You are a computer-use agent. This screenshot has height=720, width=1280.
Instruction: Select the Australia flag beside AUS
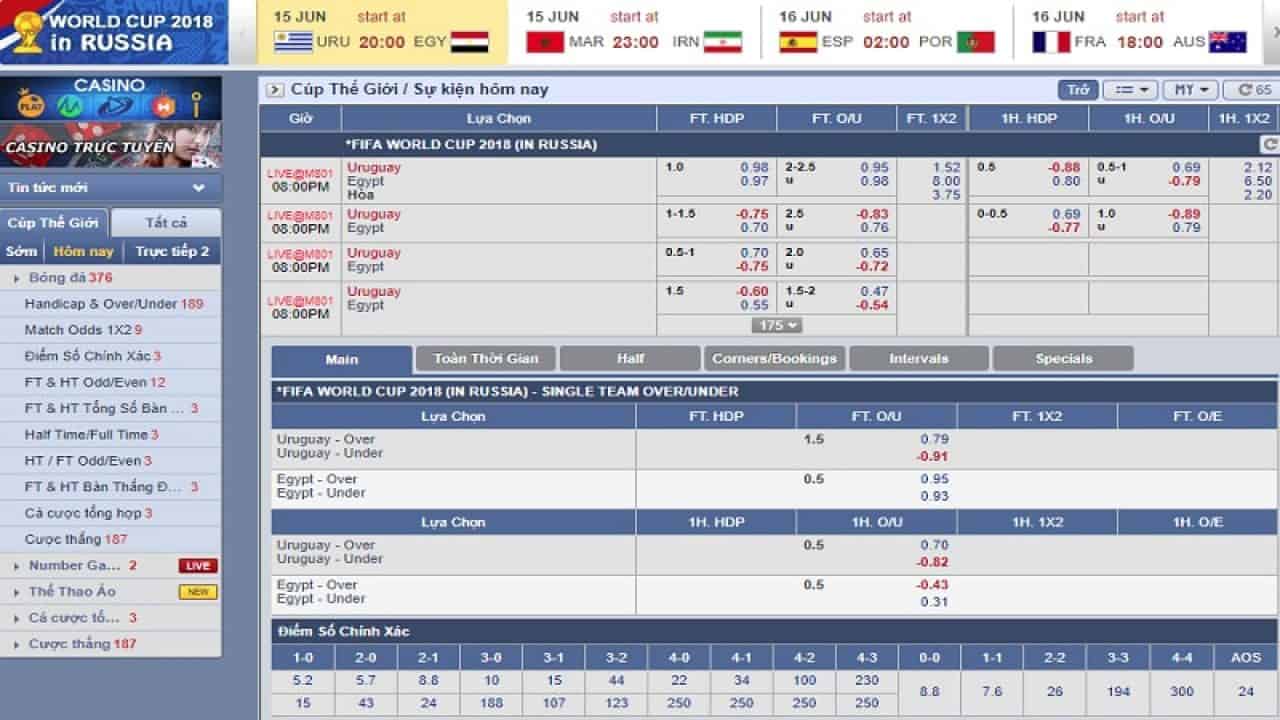(1227, 42)
